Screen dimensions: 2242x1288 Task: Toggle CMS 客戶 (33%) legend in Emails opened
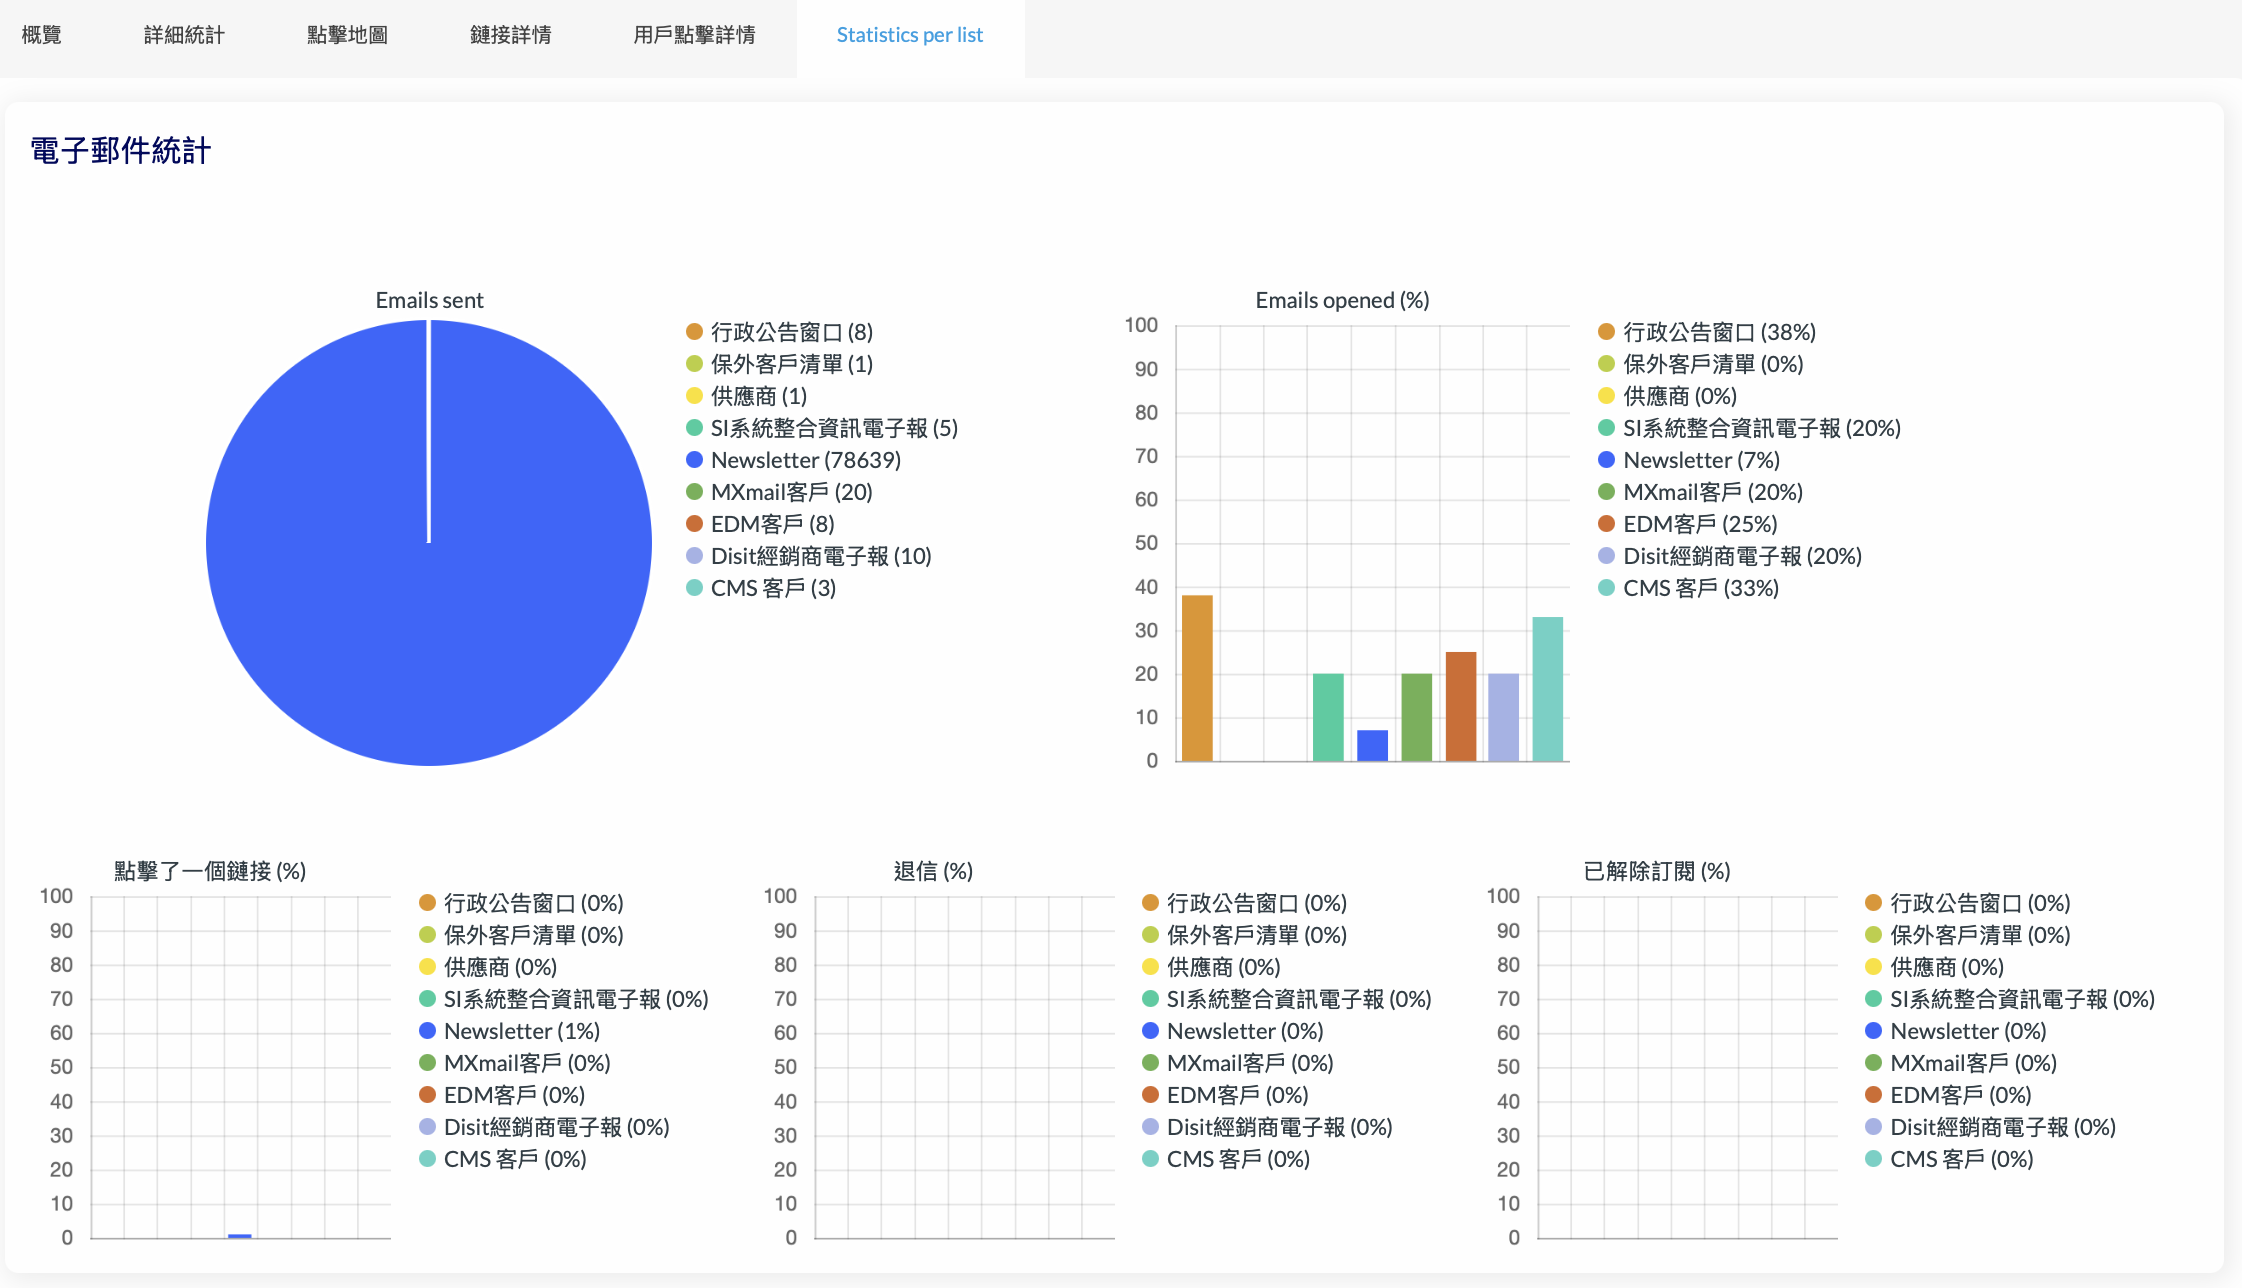tap(1700, 588)
